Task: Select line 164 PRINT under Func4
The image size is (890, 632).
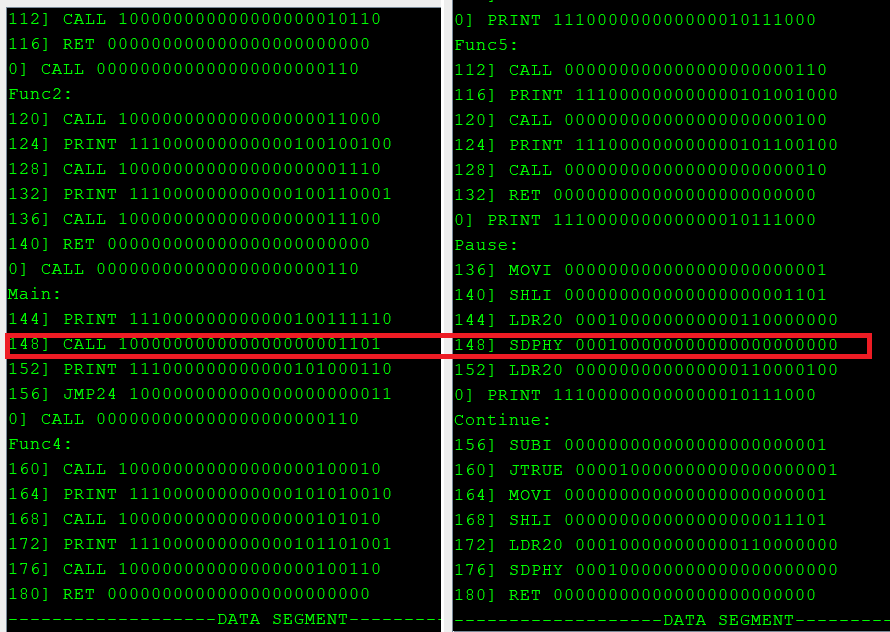Action: (x=200, y=493)
